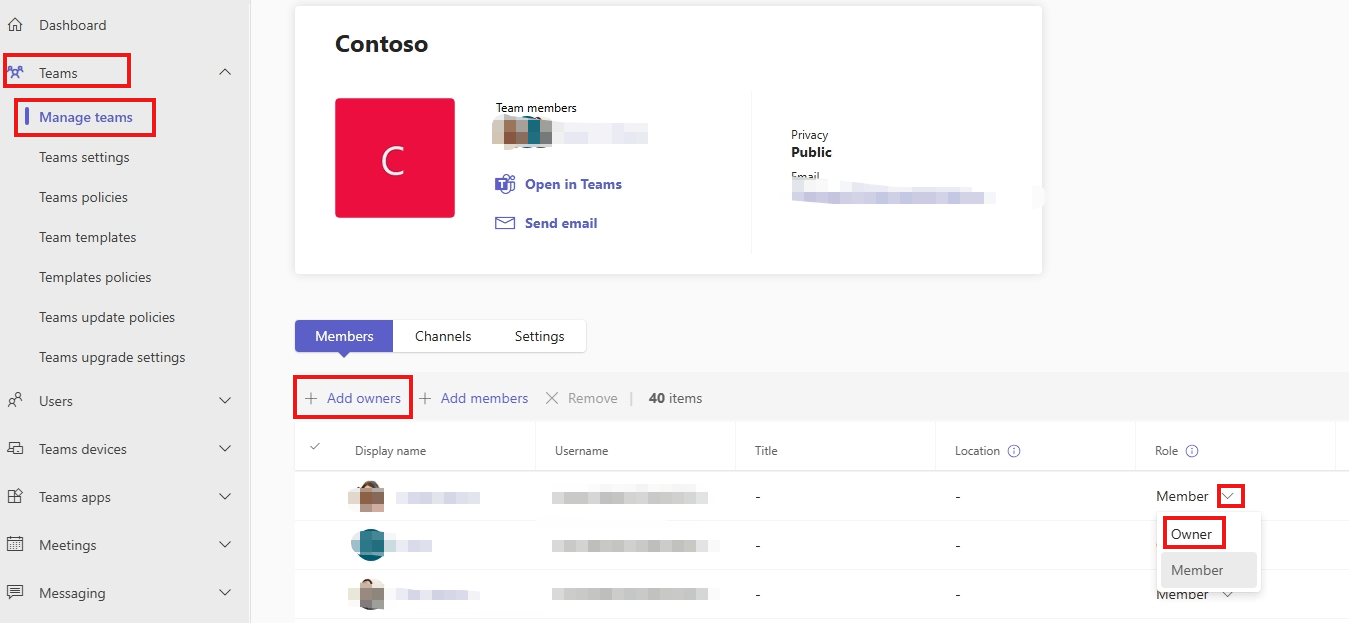
Task: Click the Open in Teams link
Action: (573, 184)
